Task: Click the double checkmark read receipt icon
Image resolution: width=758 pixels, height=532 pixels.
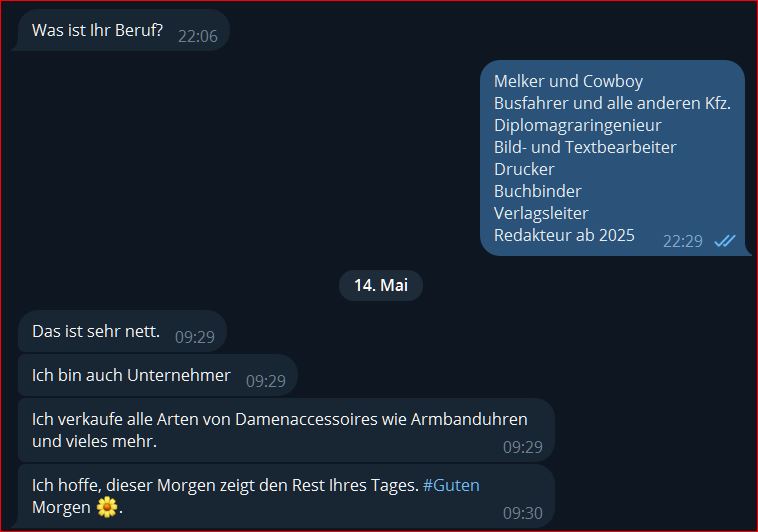Action: click(725, 240)
